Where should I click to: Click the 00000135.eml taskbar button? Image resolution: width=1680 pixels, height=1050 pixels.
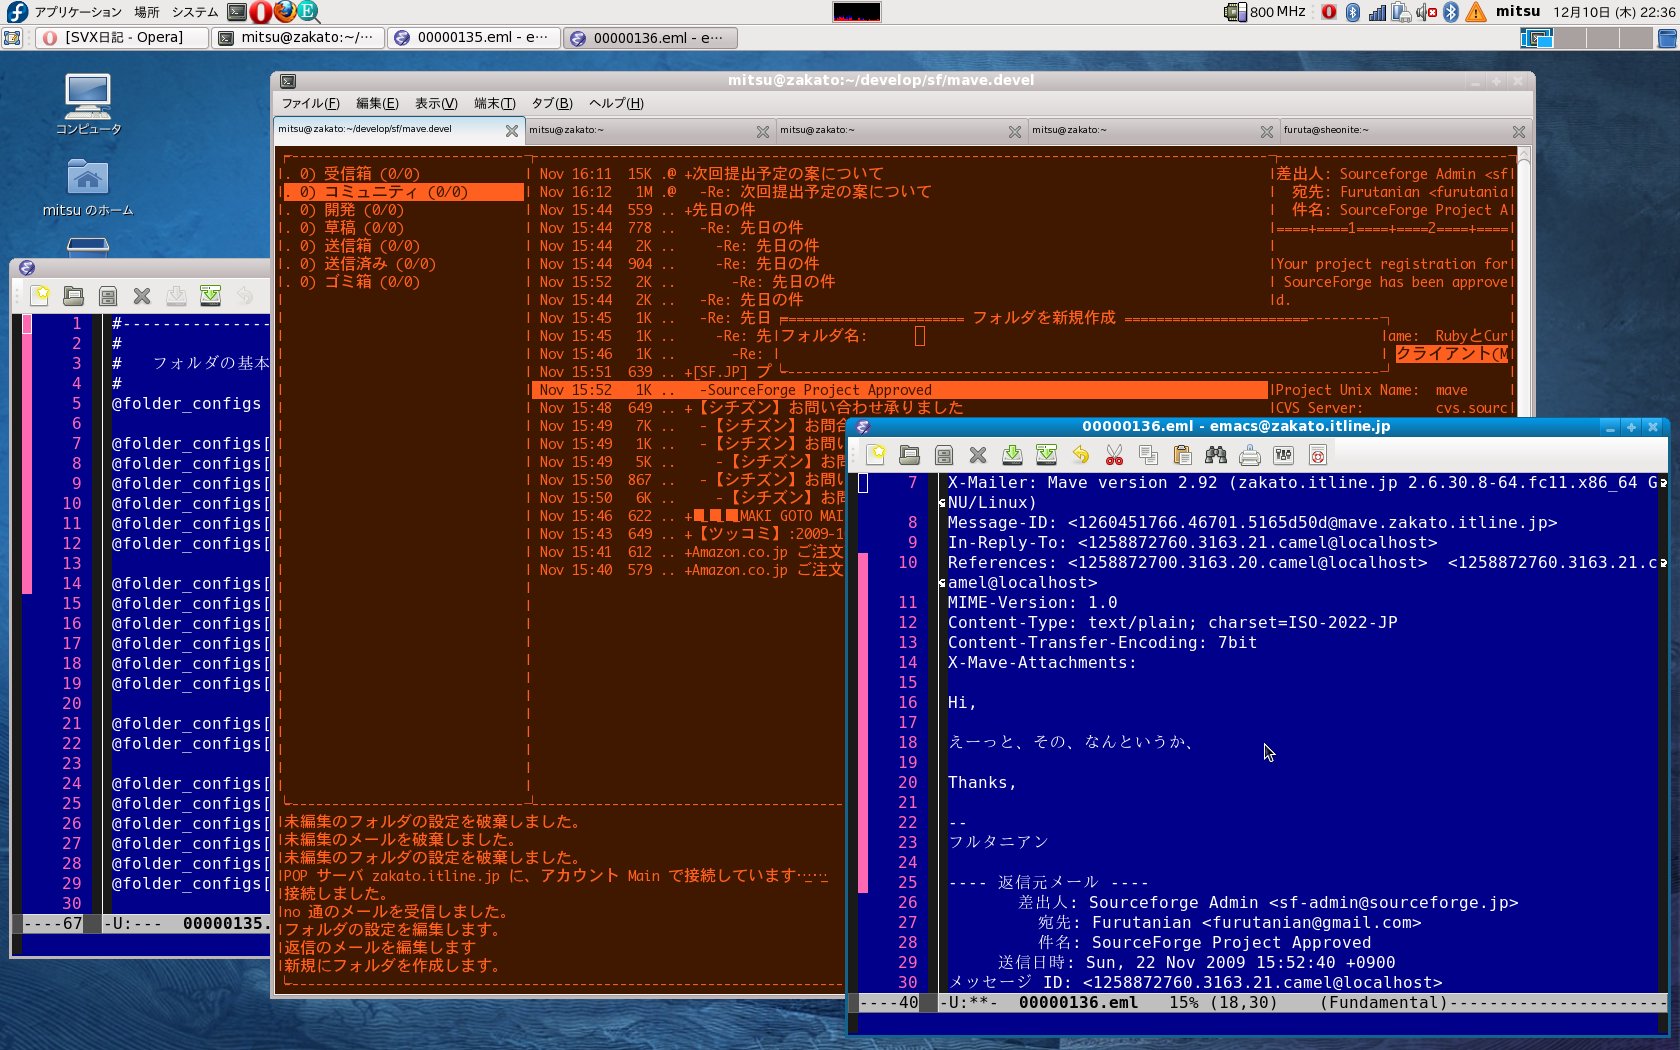point(472,38)
